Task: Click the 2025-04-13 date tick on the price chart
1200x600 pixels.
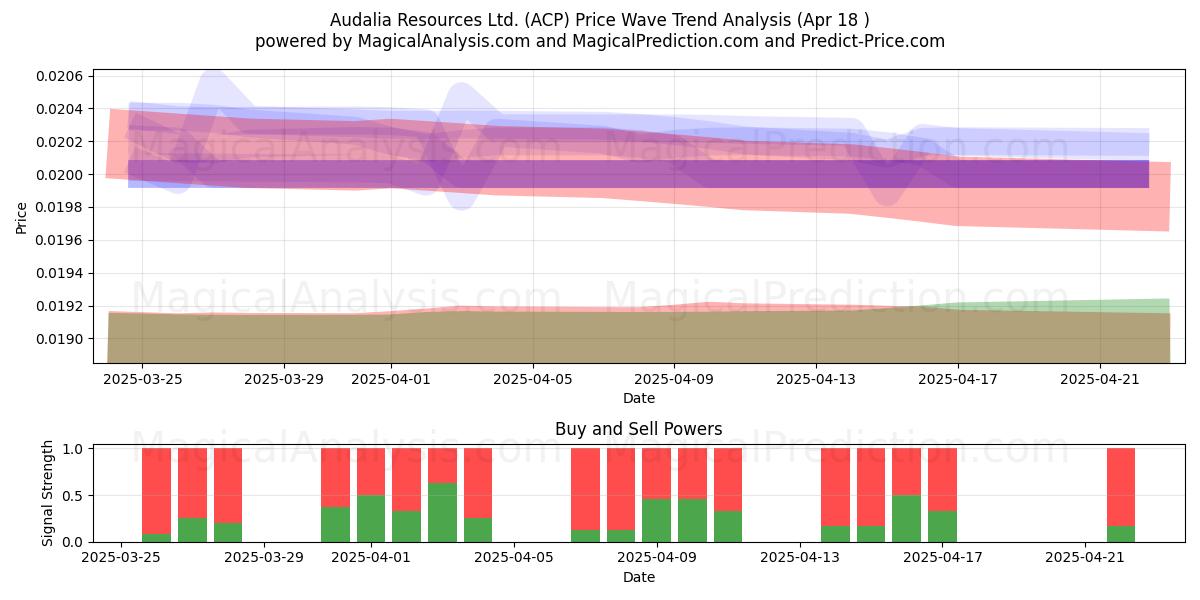Action: click(817, 379)
